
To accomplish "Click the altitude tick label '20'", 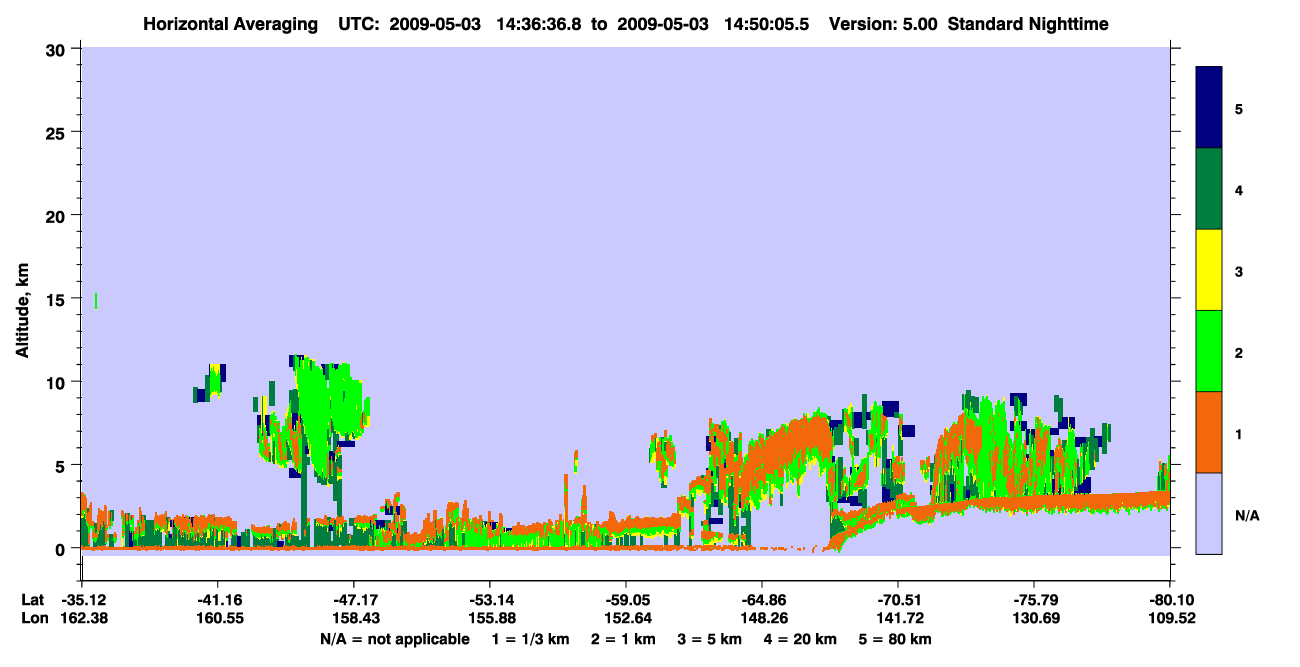I will point(56,215).
